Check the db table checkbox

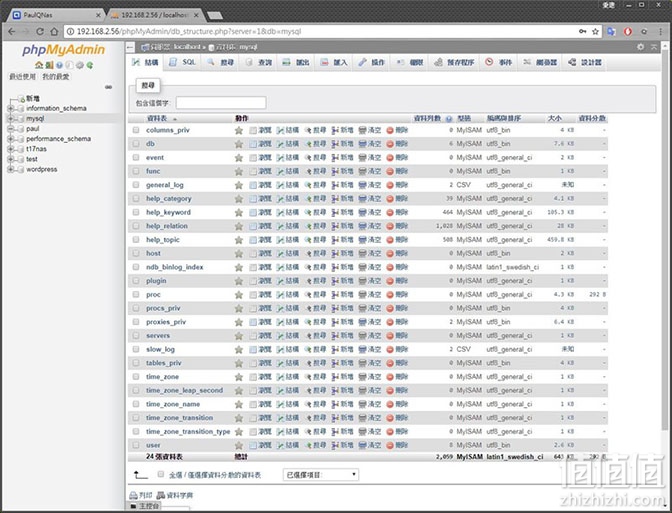[136, 144]
